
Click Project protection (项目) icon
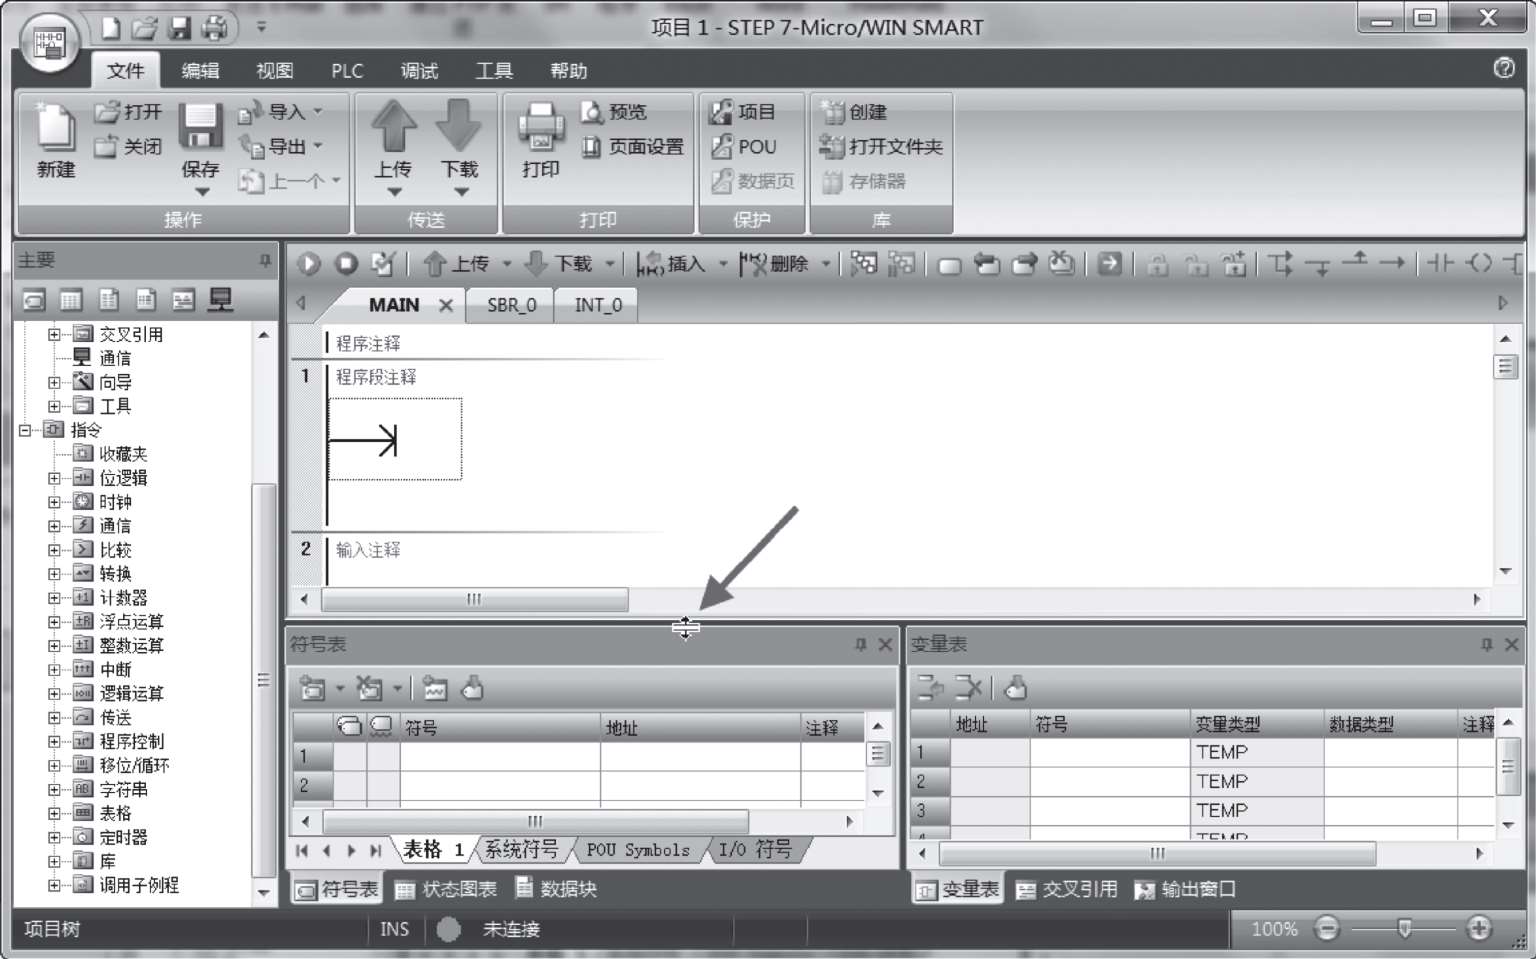[x=721, y=112]
